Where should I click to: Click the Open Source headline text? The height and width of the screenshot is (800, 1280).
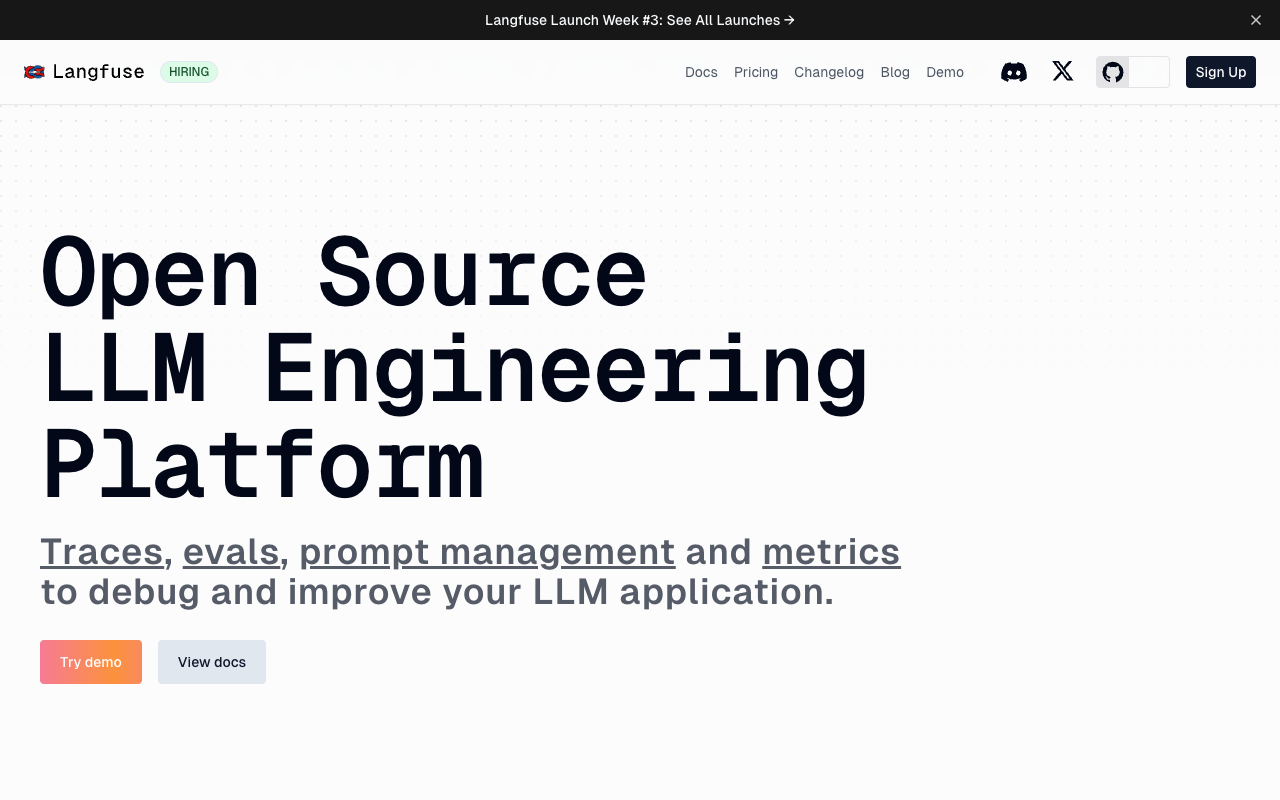[x=344, y=274]
